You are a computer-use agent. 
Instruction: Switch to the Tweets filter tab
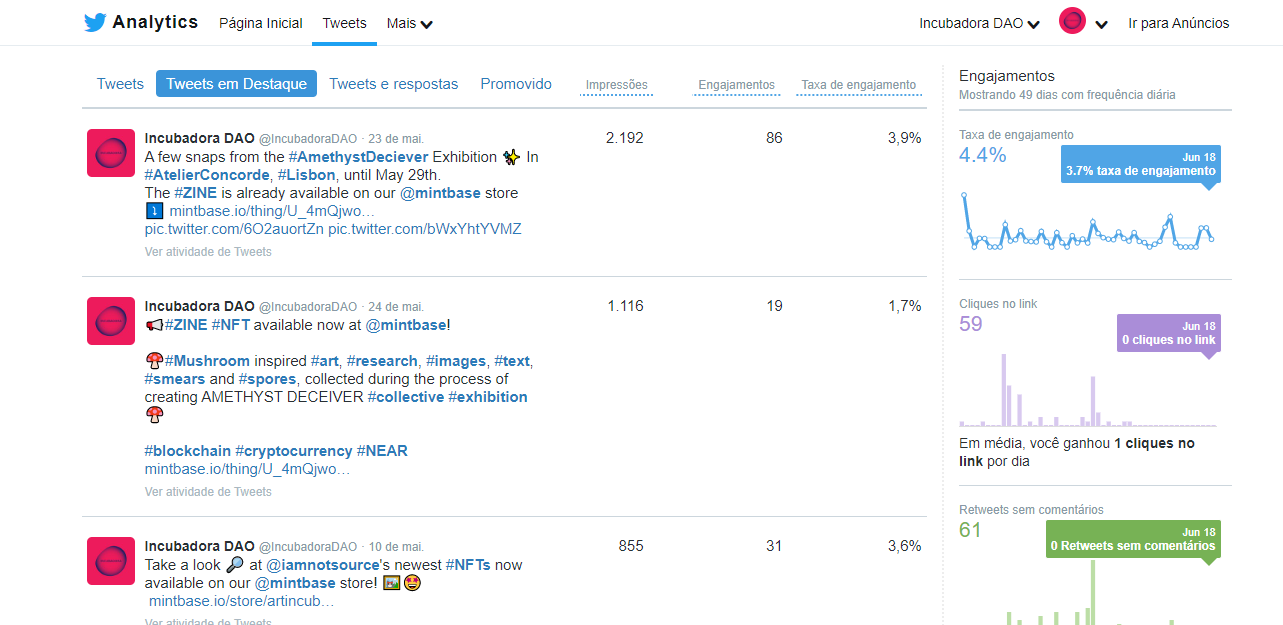(x=120, y=84)
